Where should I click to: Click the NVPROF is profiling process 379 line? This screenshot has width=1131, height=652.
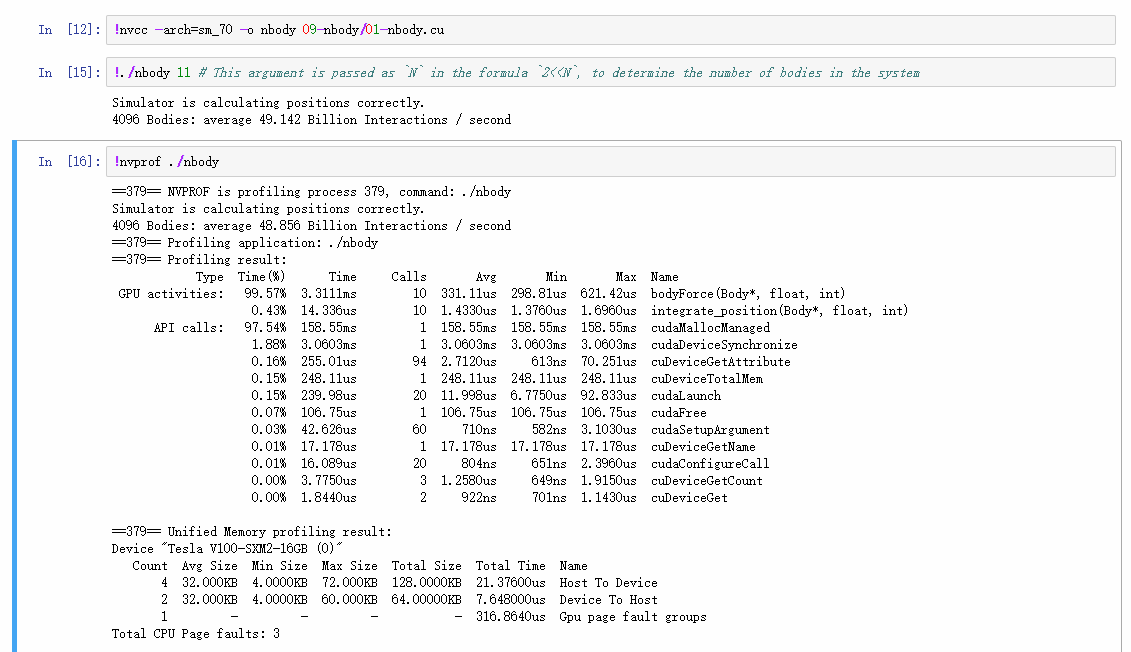point(311,192)
